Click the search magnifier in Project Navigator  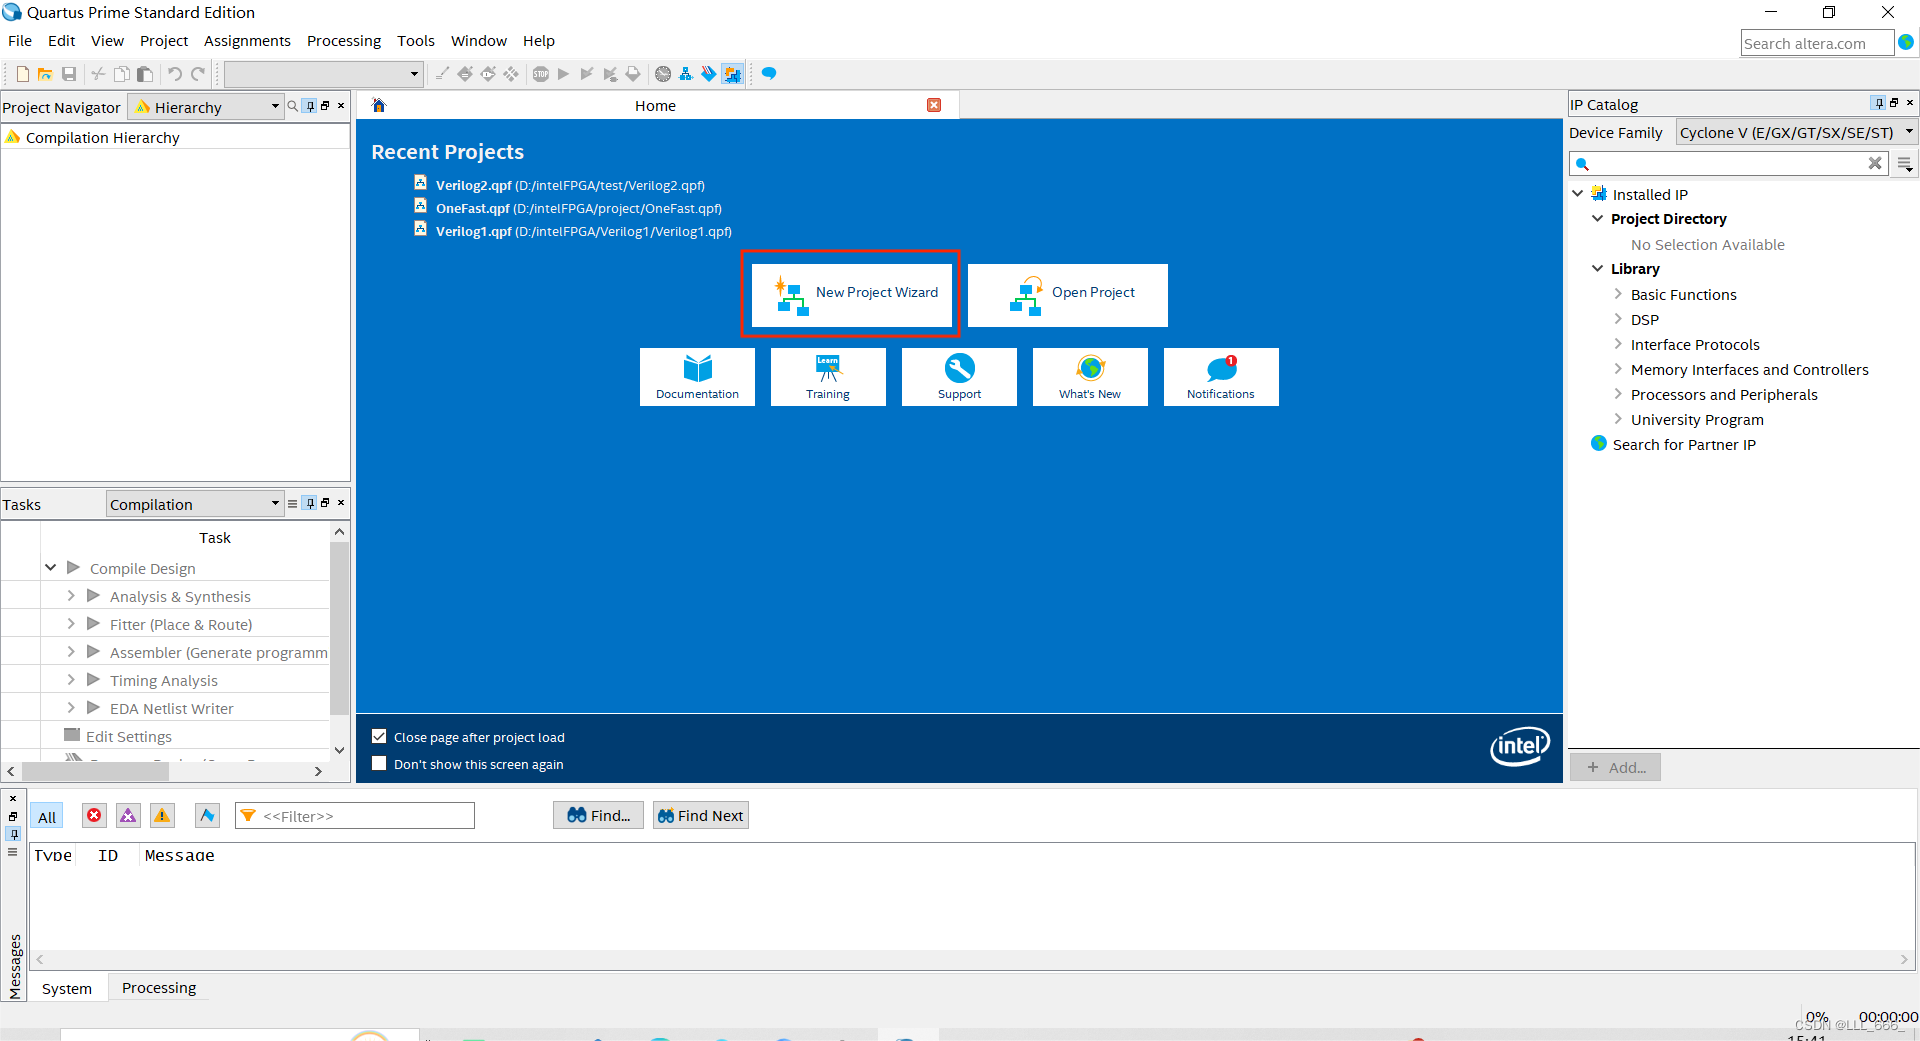(x=293, y=106)
